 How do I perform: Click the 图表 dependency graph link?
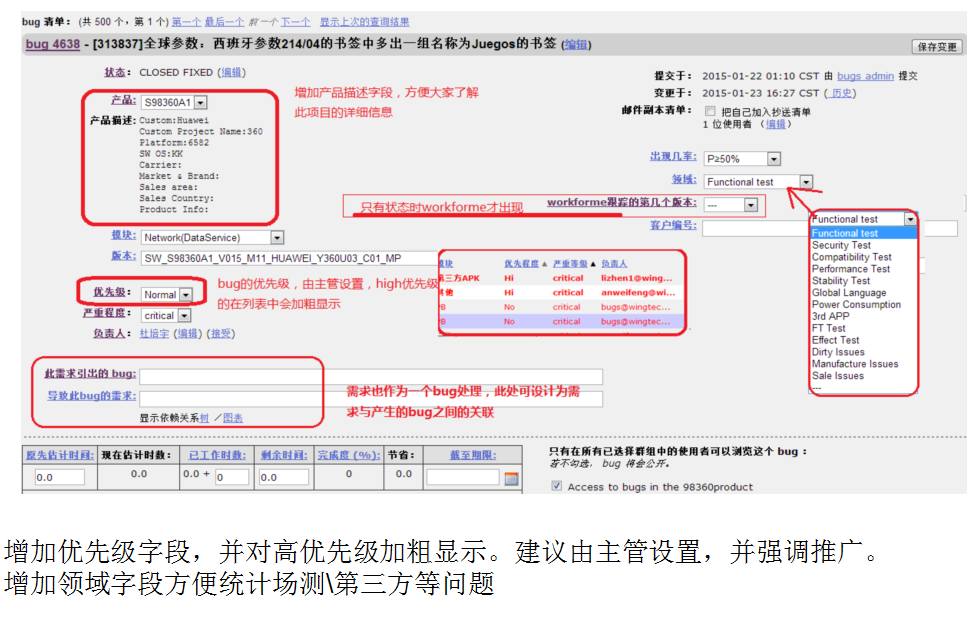coord(232,418)
